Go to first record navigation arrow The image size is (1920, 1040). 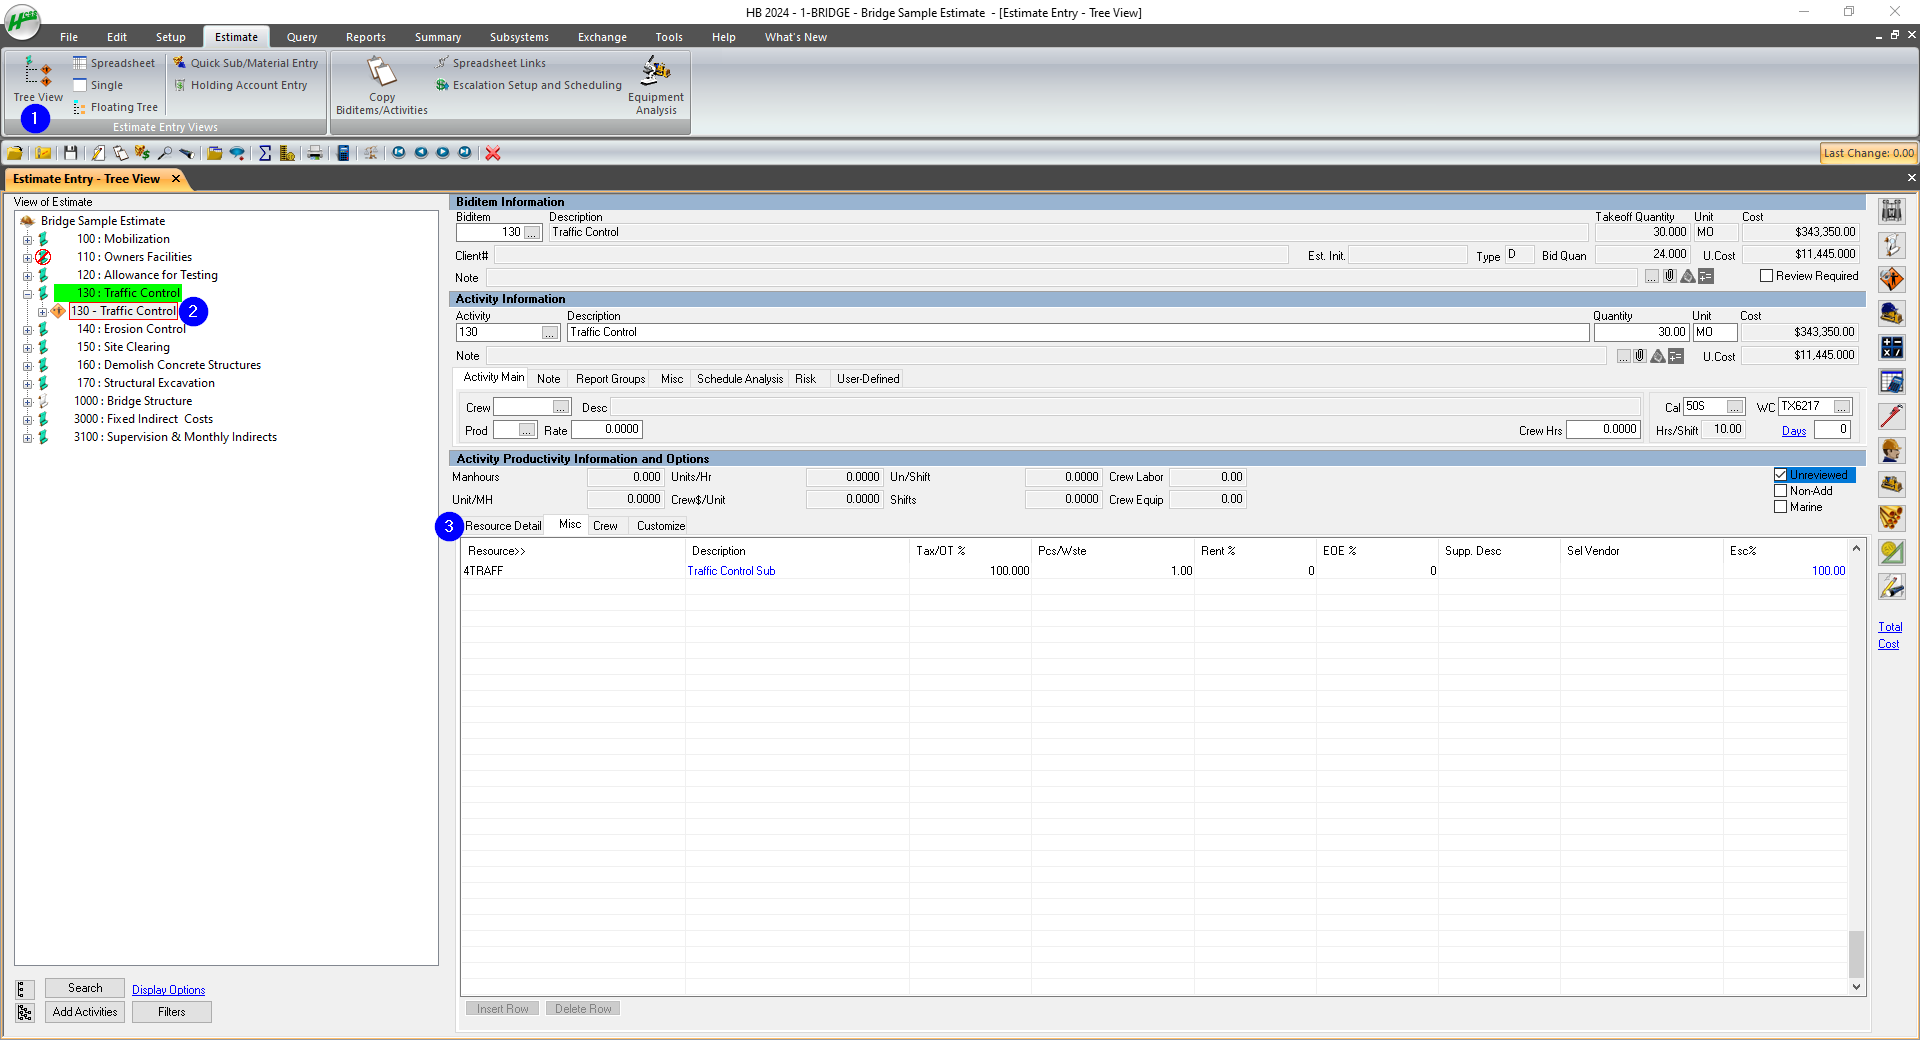399,153
